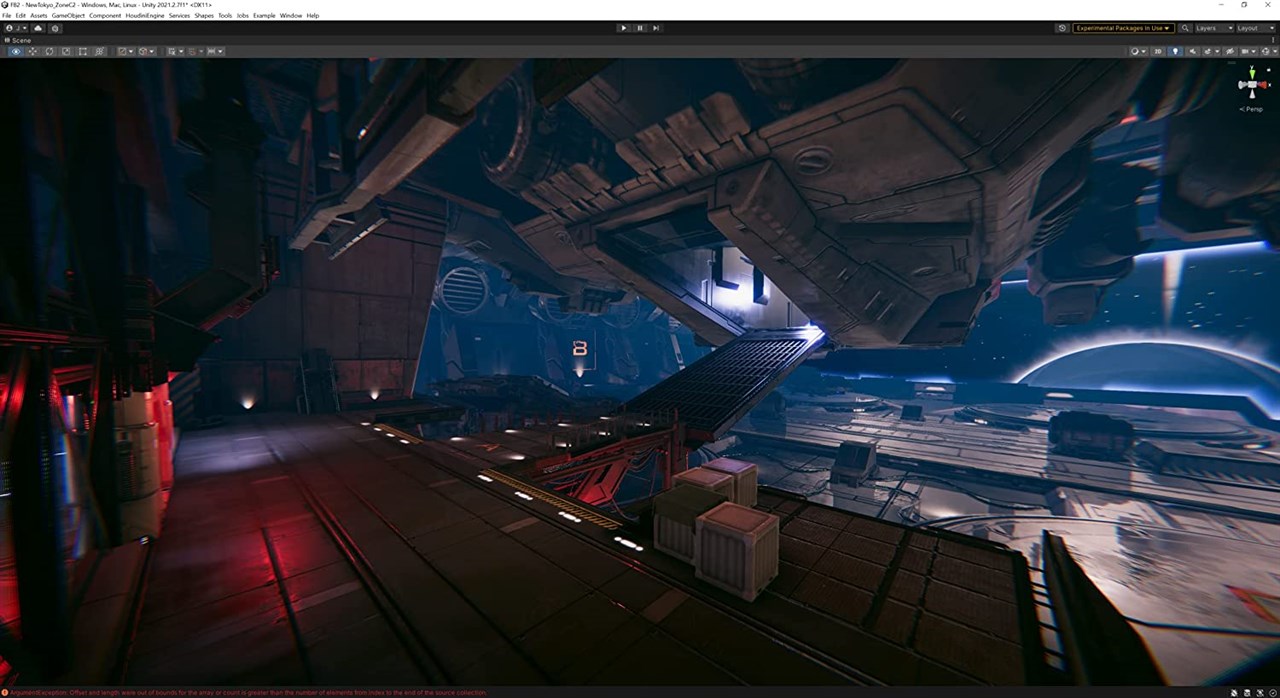Click the Step frame button
This screenshot has width=1280, height=698.
click(x=656, y=28)
